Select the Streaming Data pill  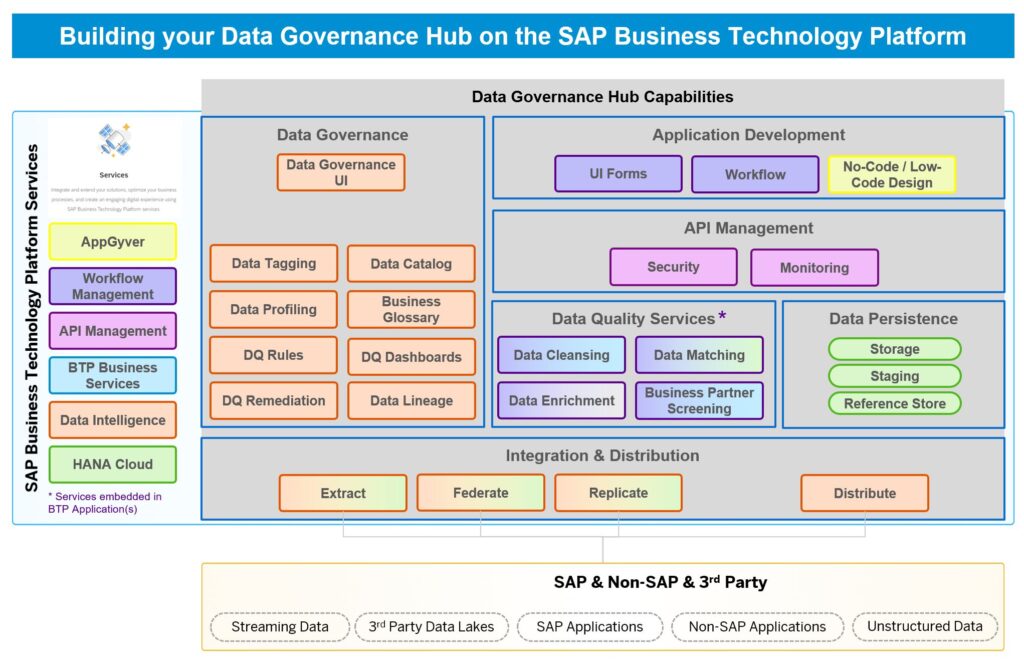[x=280, y=627]
